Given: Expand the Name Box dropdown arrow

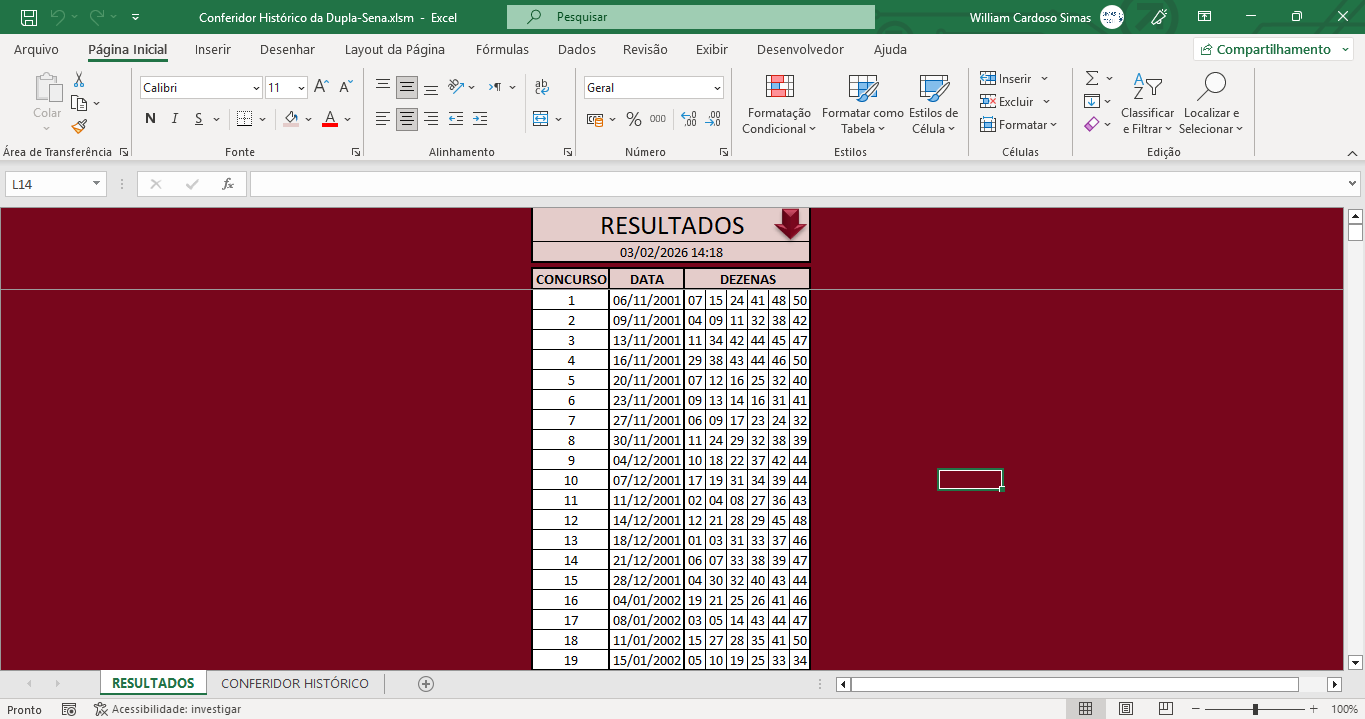Looking at the screenshot, I should 97,184.
